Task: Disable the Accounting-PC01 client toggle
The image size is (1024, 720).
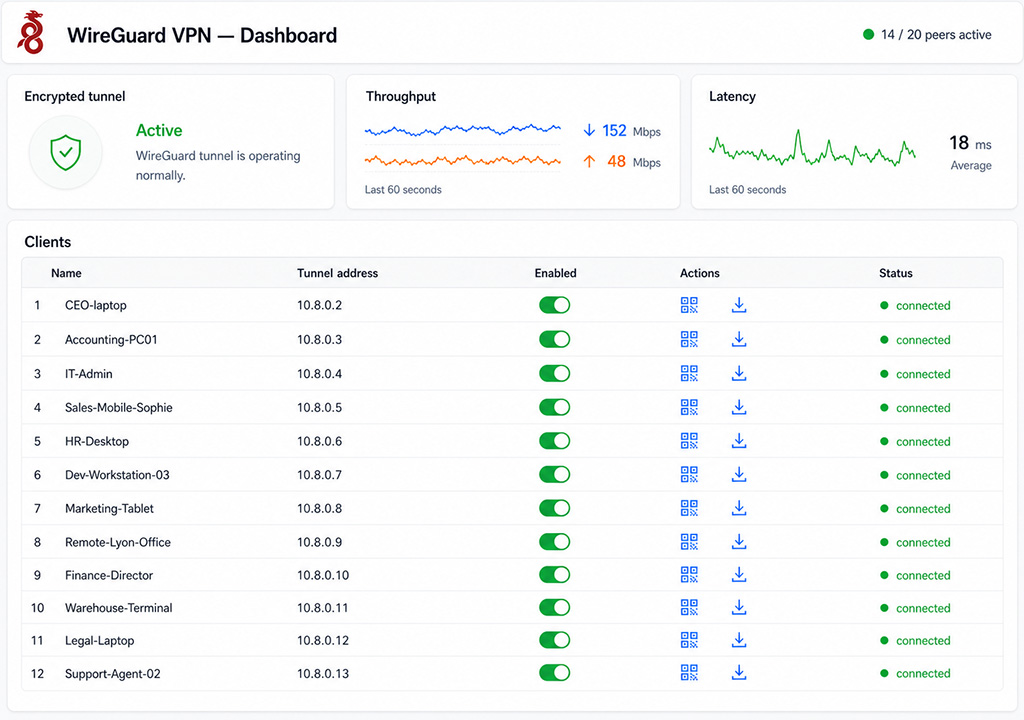Action: [x=554, y=339]
